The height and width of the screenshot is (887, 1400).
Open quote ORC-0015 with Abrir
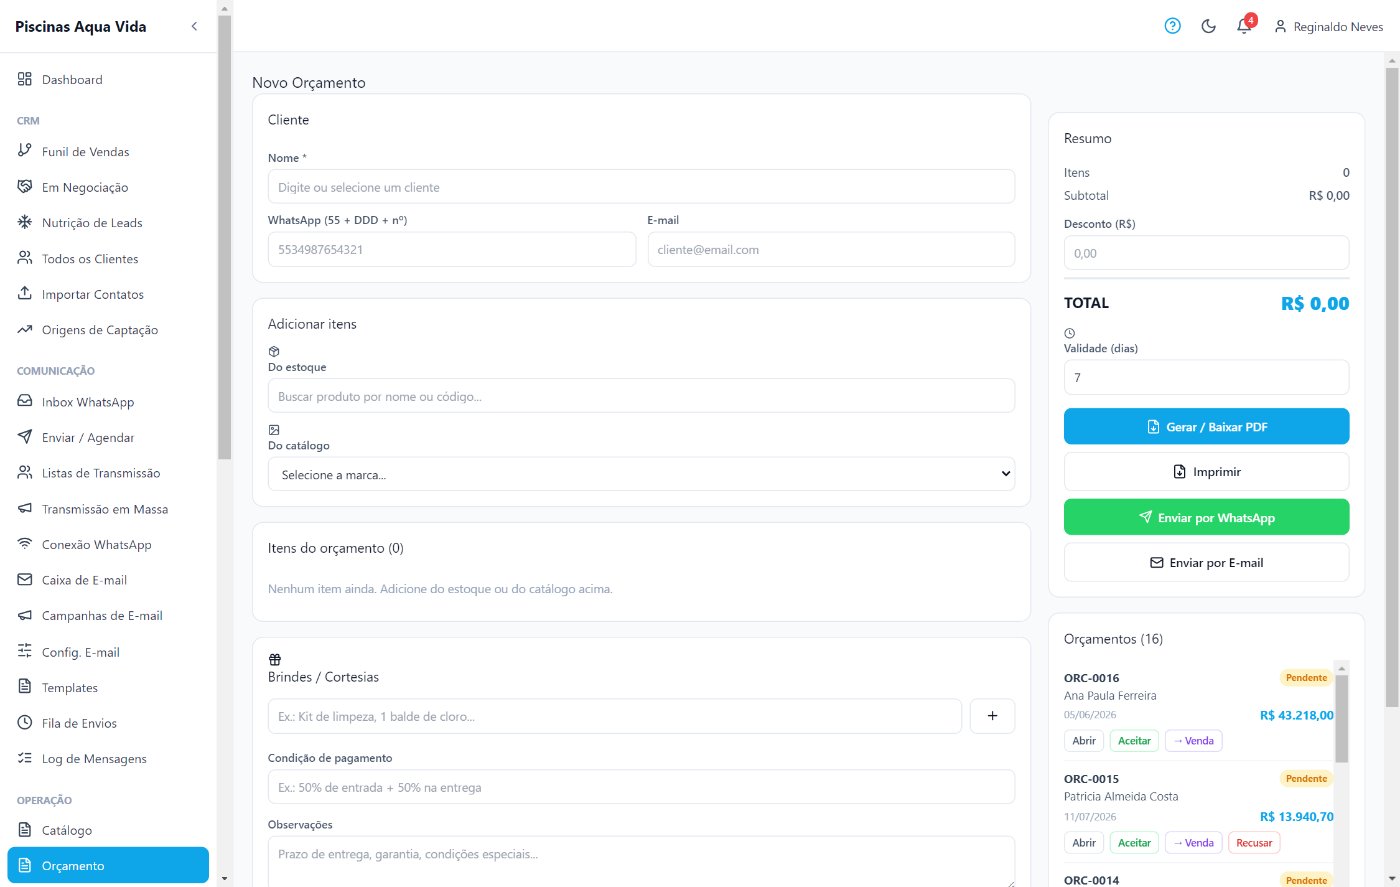pyautogui.click(x=1084, y=843)
